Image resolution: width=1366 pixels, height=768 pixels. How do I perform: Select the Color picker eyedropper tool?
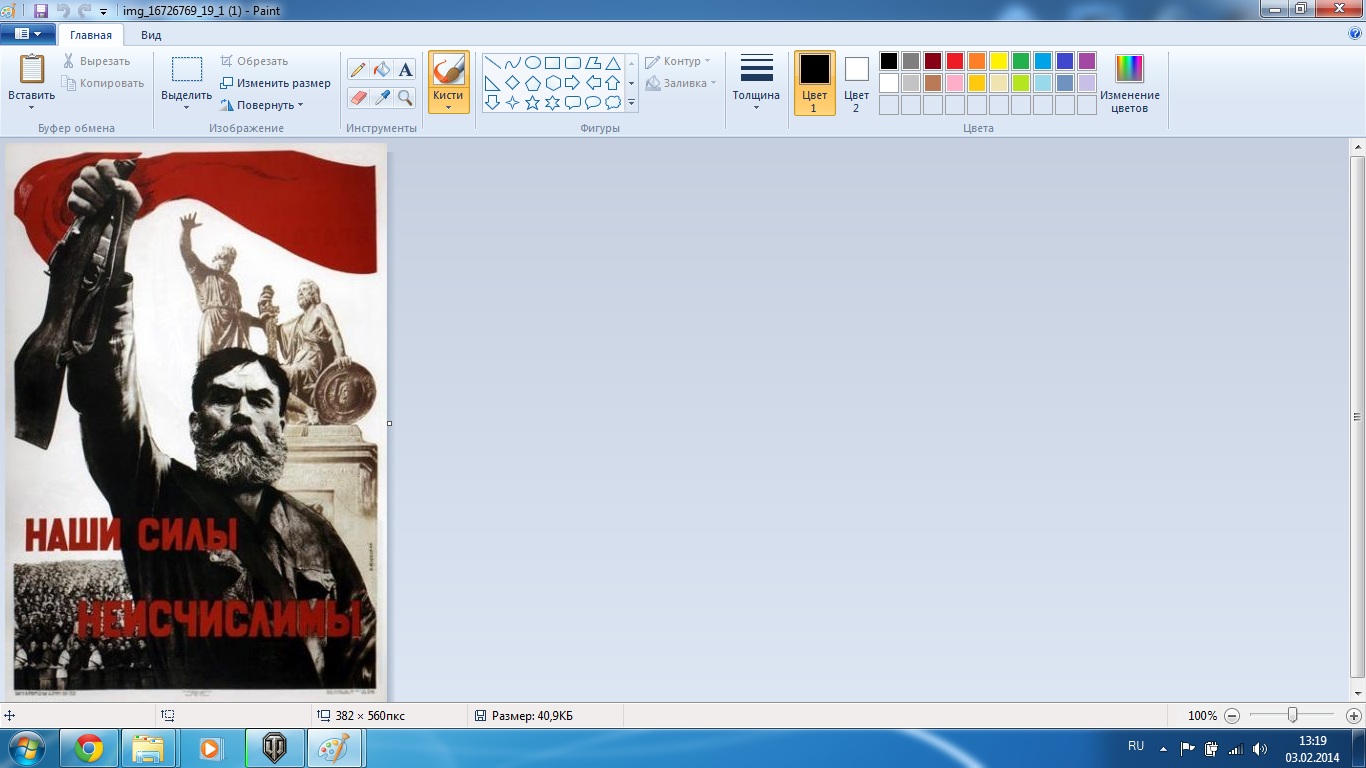[381, 97]
